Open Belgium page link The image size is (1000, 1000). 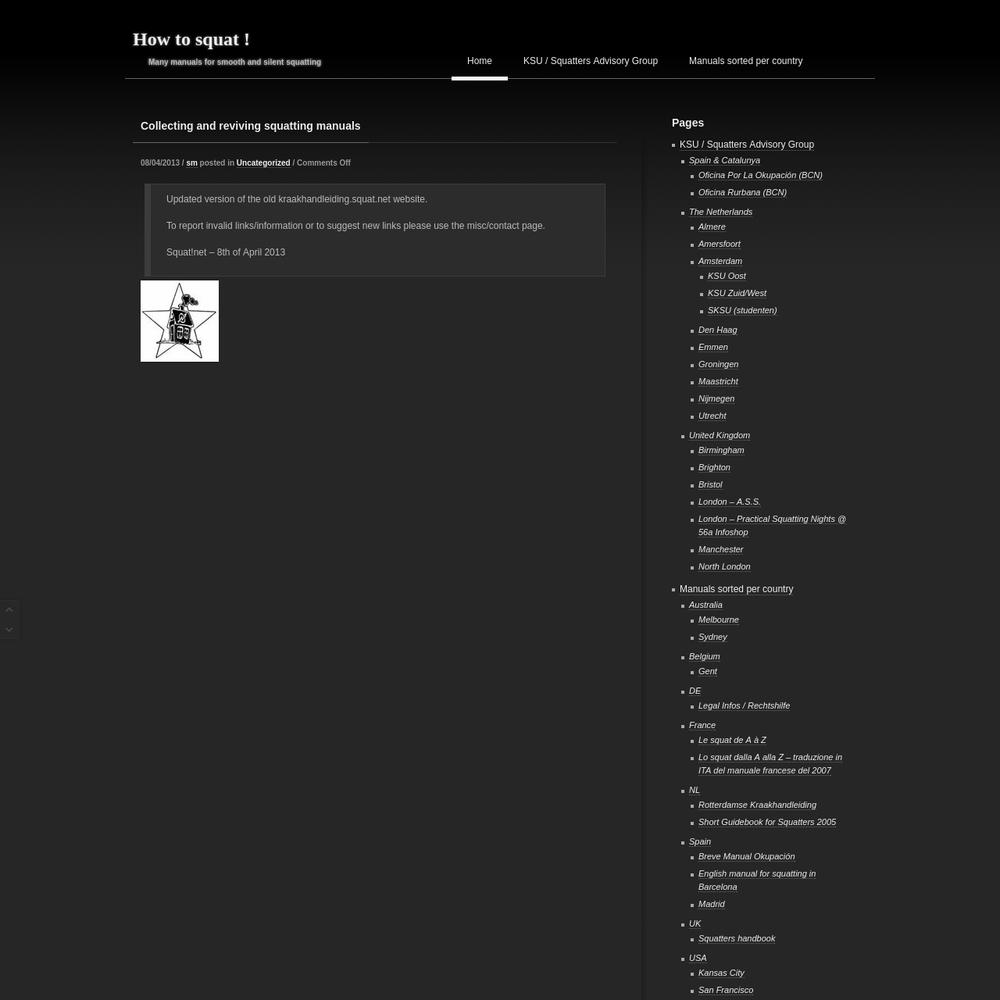(x=704, y=657)
